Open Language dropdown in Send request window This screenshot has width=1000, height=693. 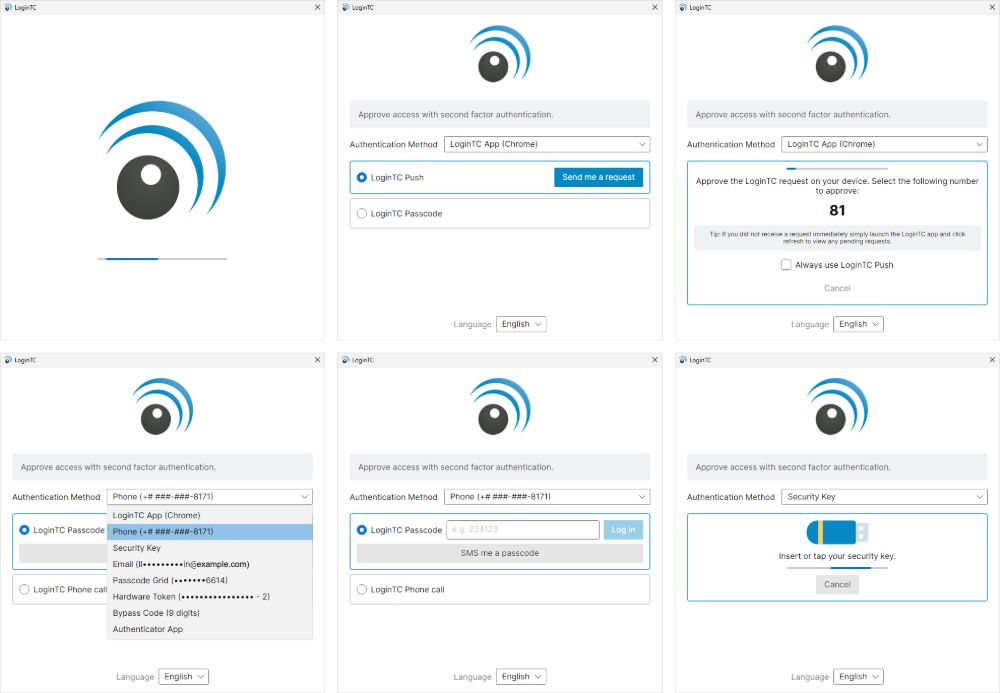point(521,324)
